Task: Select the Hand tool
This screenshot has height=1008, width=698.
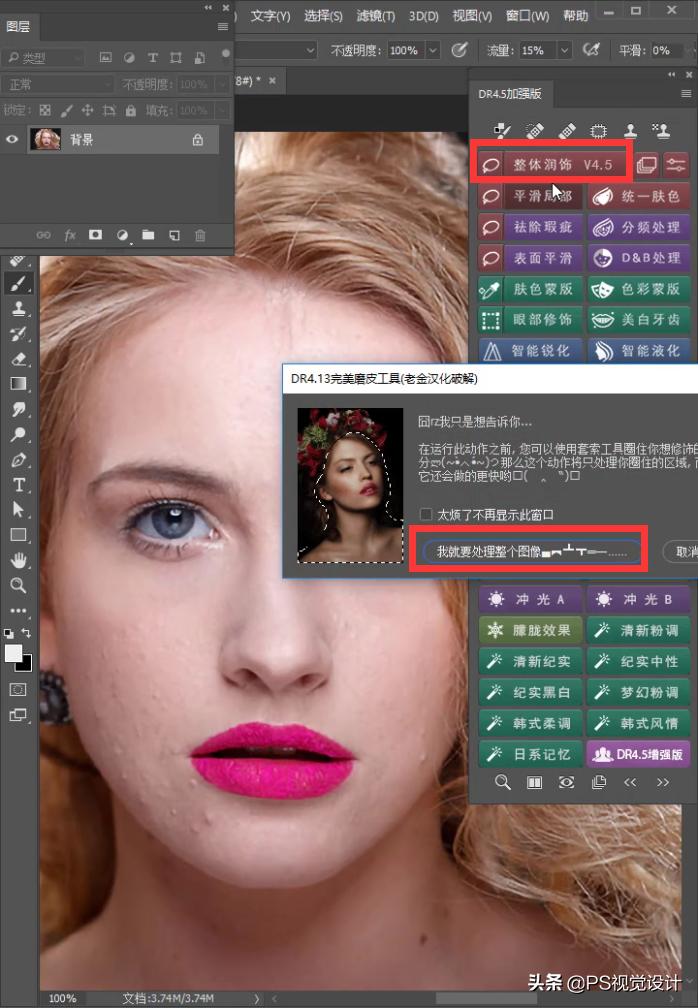Action: [18, 560]
